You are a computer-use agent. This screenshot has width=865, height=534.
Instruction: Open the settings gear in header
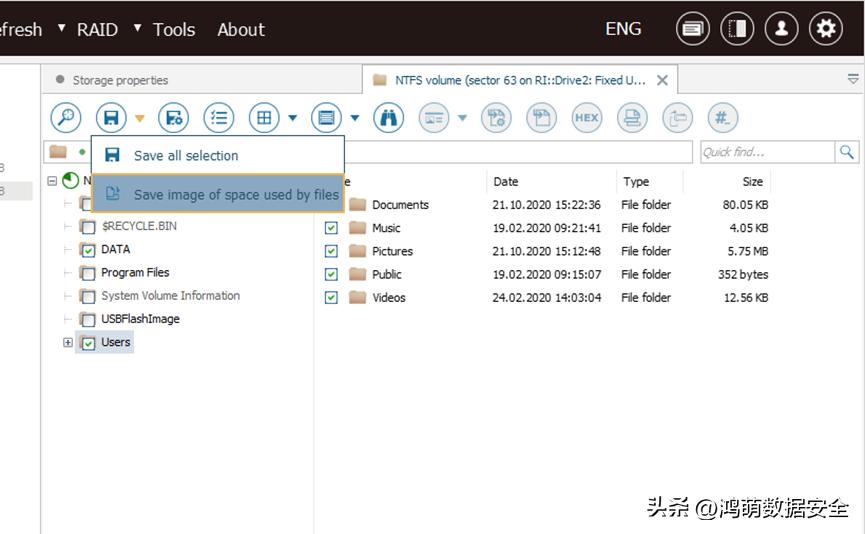826,29
